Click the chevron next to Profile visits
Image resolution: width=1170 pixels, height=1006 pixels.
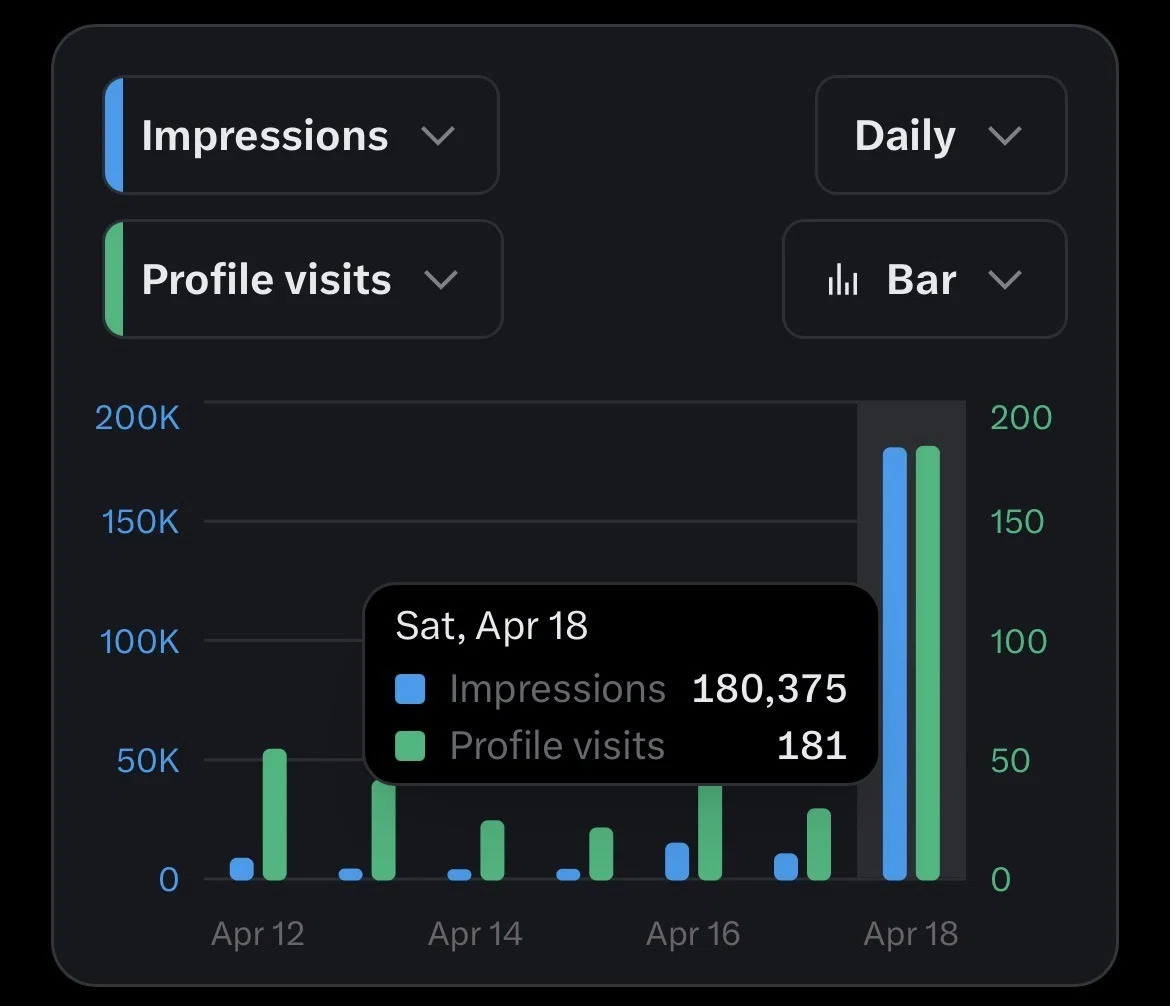(x=441, y=280)
